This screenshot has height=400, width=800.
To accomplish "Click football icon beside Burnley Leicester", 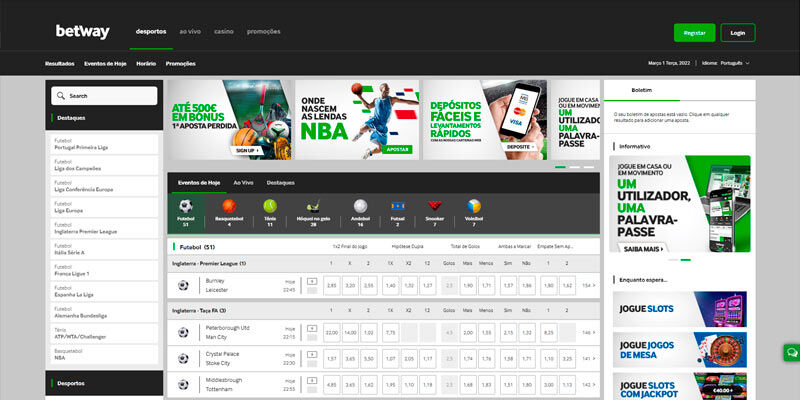I will point(183,285).
